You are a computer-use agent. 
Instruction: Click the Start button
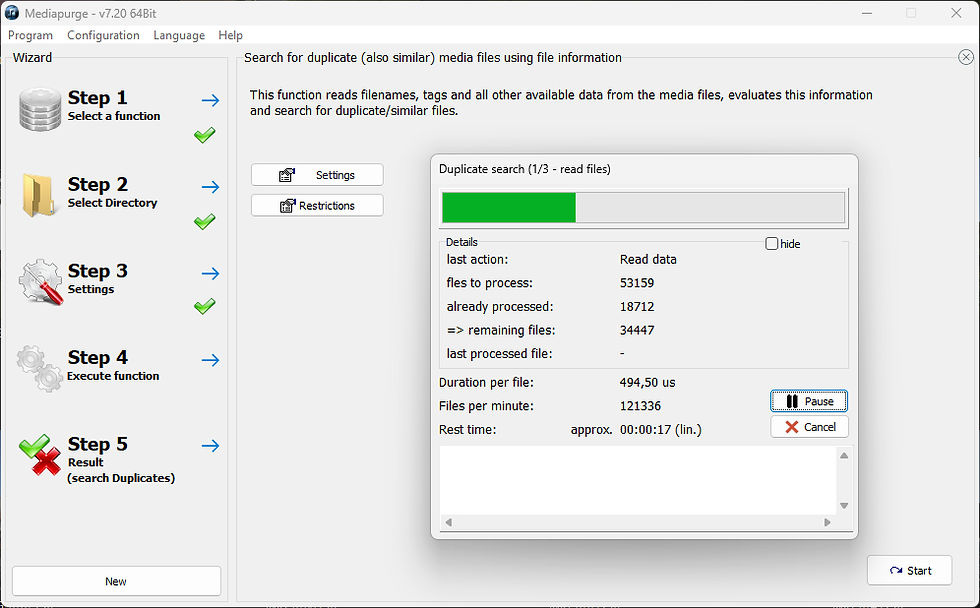pos(909,571)
